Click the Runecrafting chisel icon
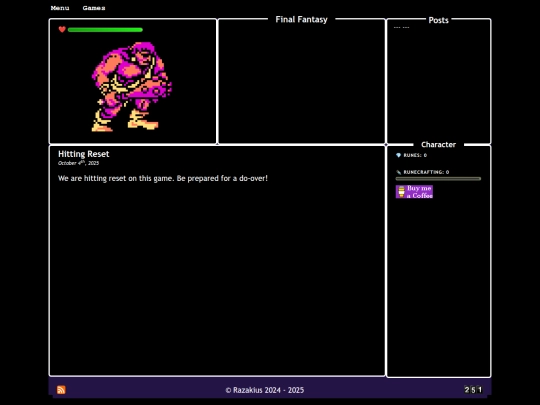The width and height of the screenshot is (540, 405). pyautogui.click(x=398, y=172)
